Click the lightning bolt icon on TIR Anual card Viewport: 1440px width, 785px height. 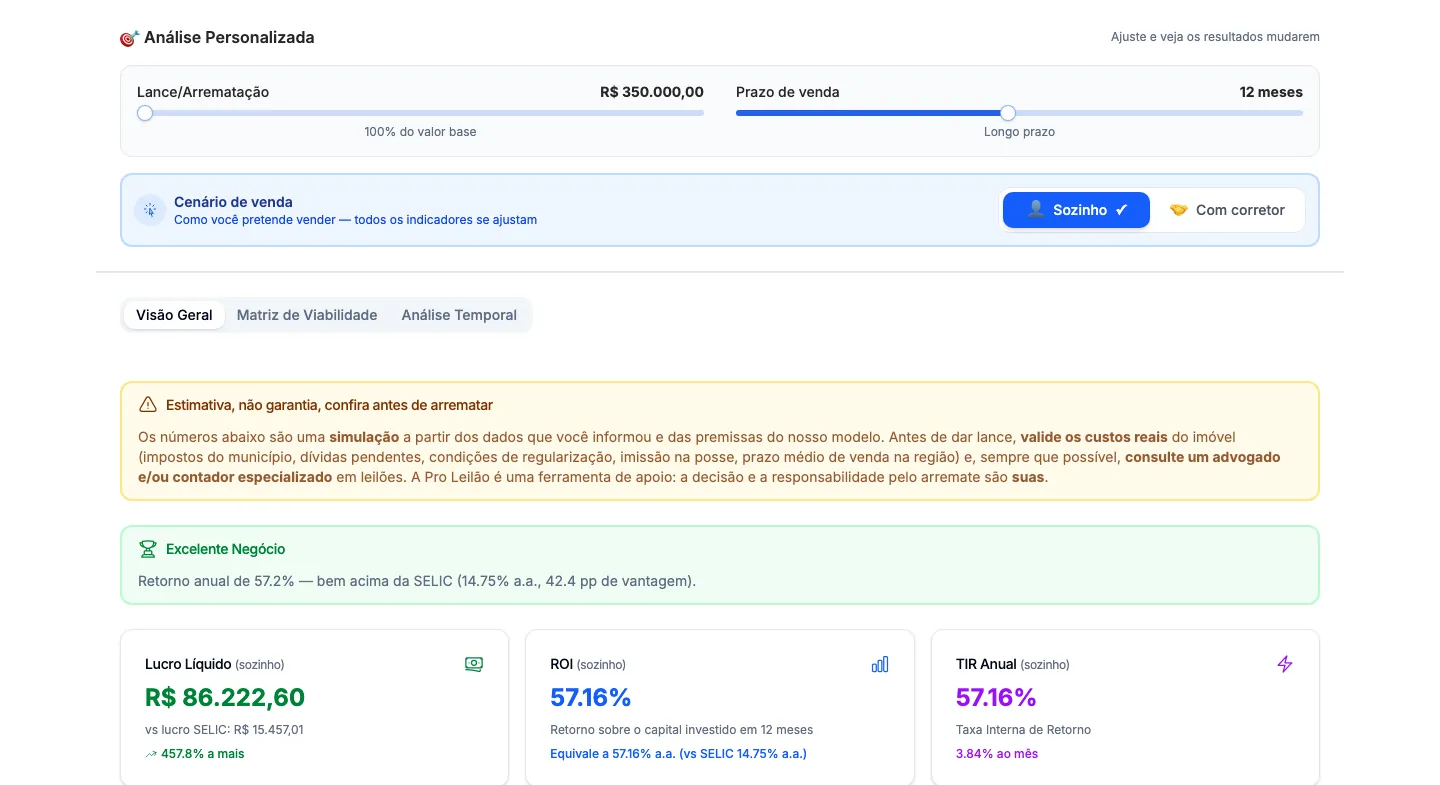(1285, 664)
